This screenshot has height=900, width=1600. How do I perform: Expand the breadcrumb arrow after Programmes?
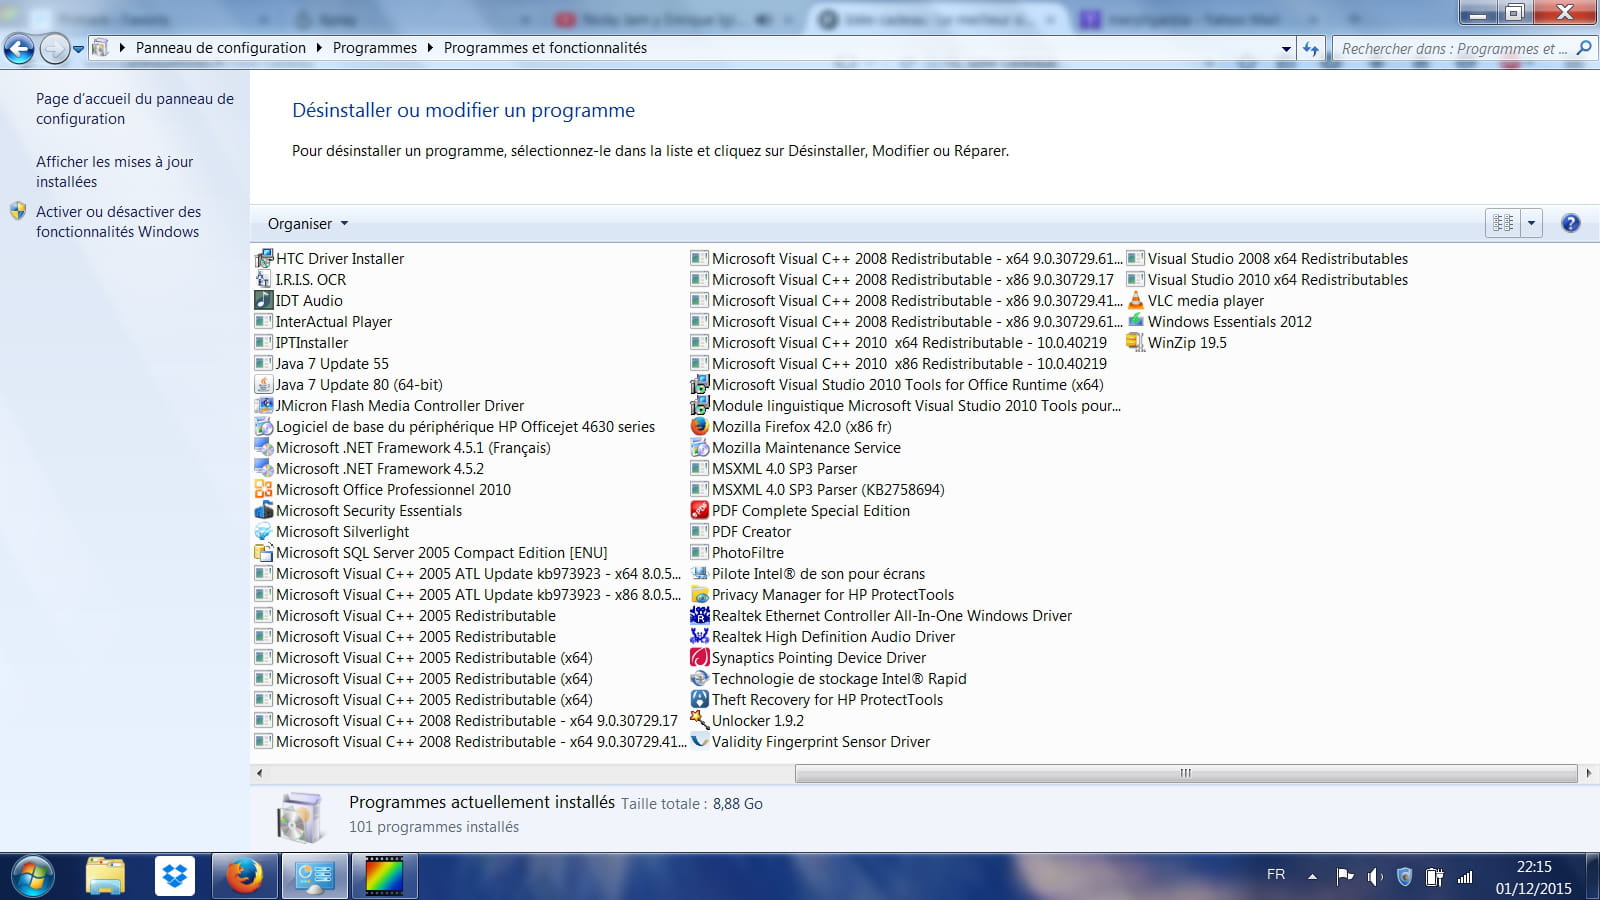pyautogui.click(x=430, y=47)
